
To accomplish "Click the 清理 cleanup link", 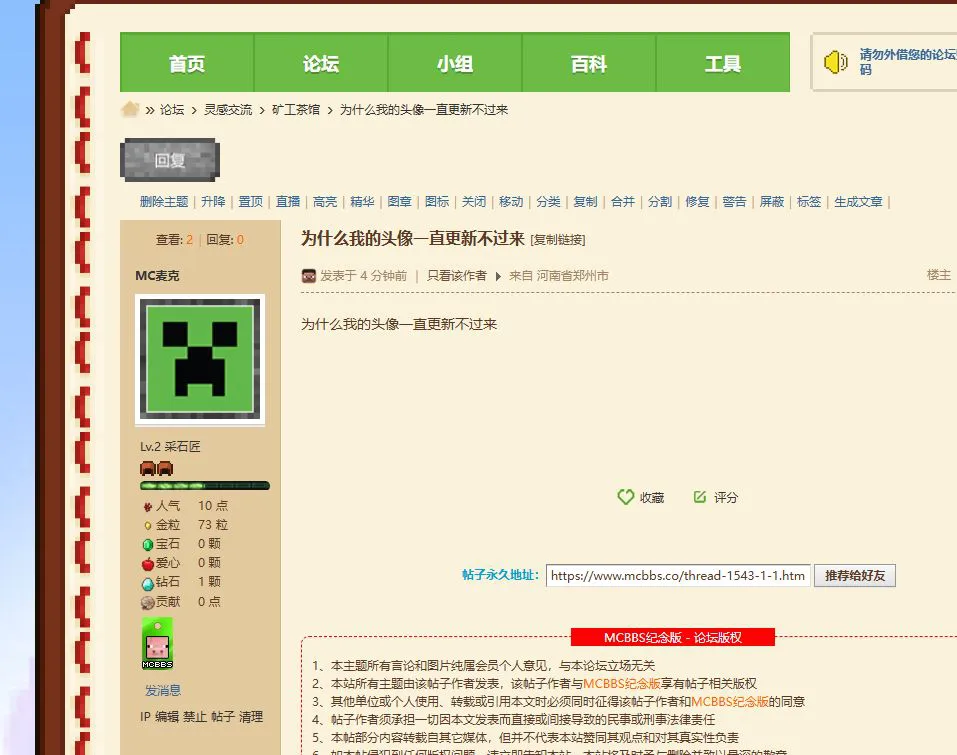I will point(251,717).
